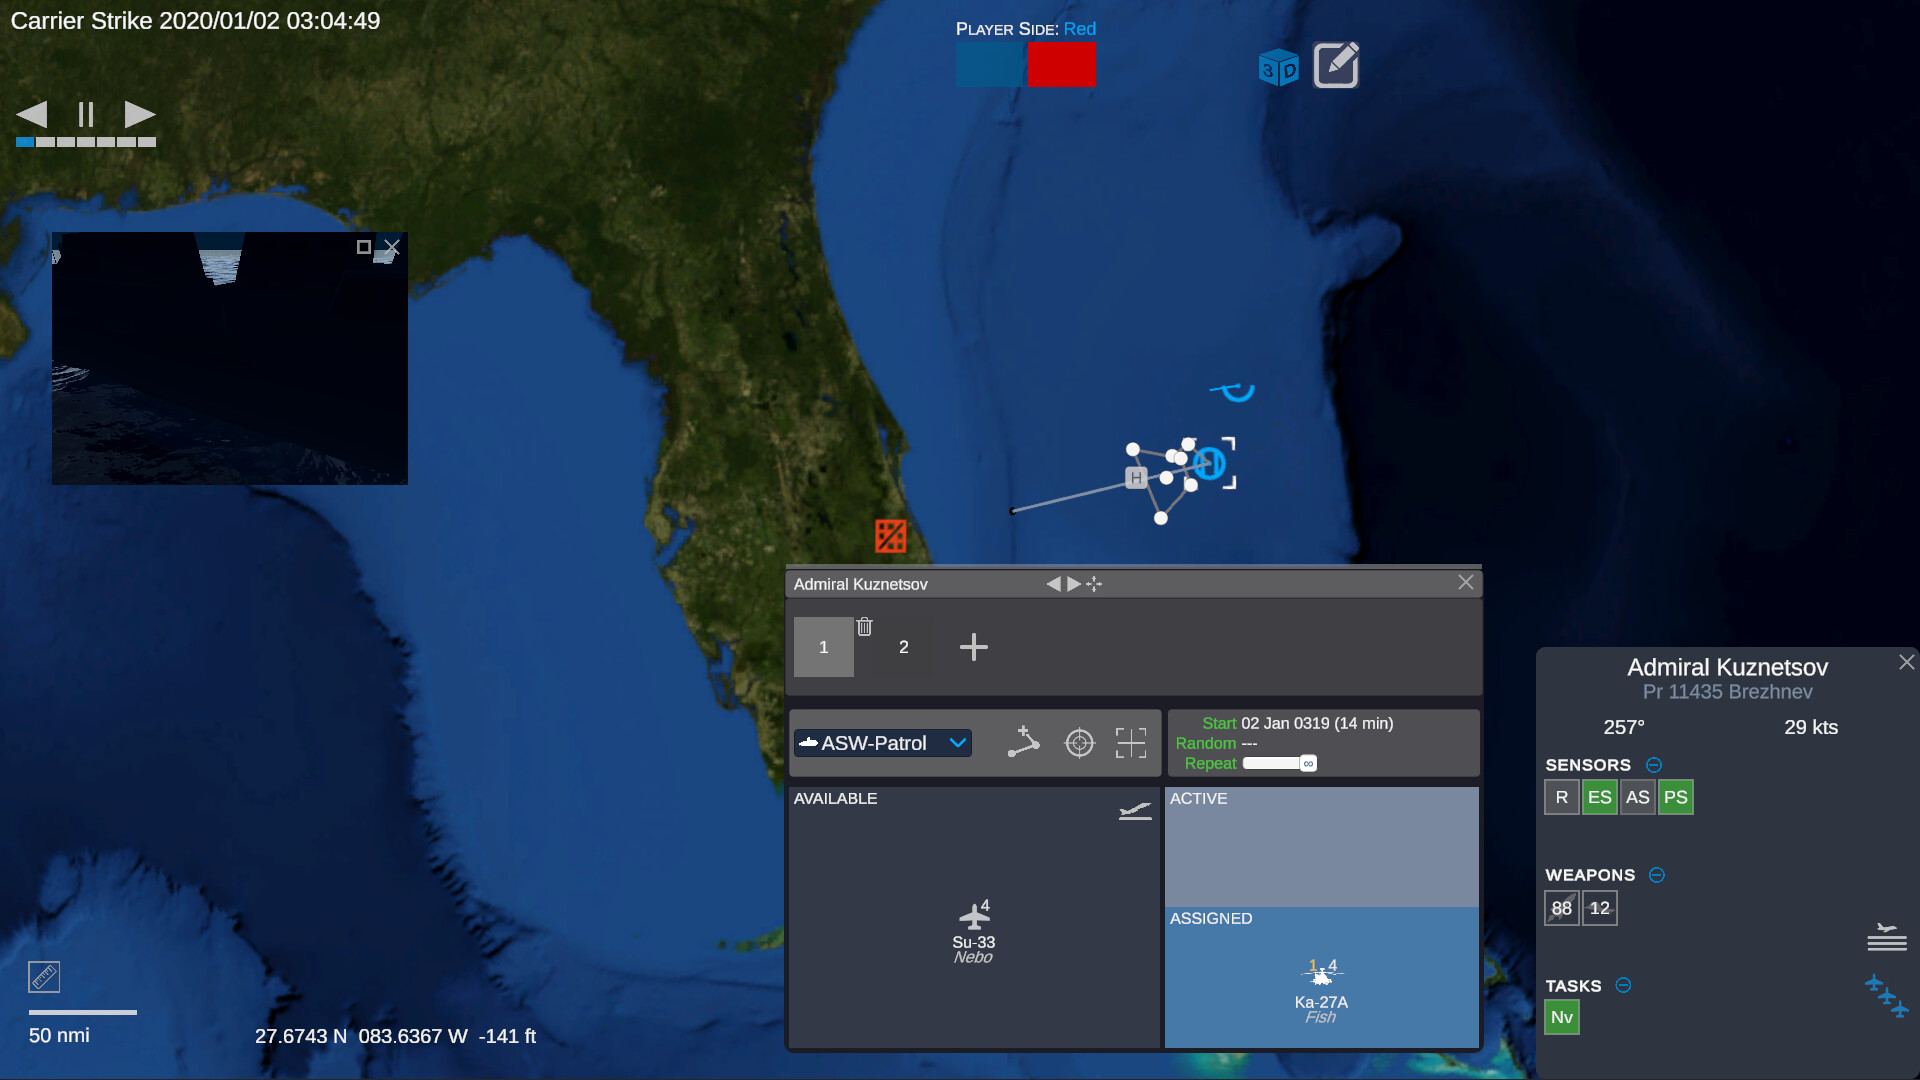Open the scenario notes editor icon
The height and width of the screenshot is (1080, 1920).
pyautogui.click(x=1336, y=65)
